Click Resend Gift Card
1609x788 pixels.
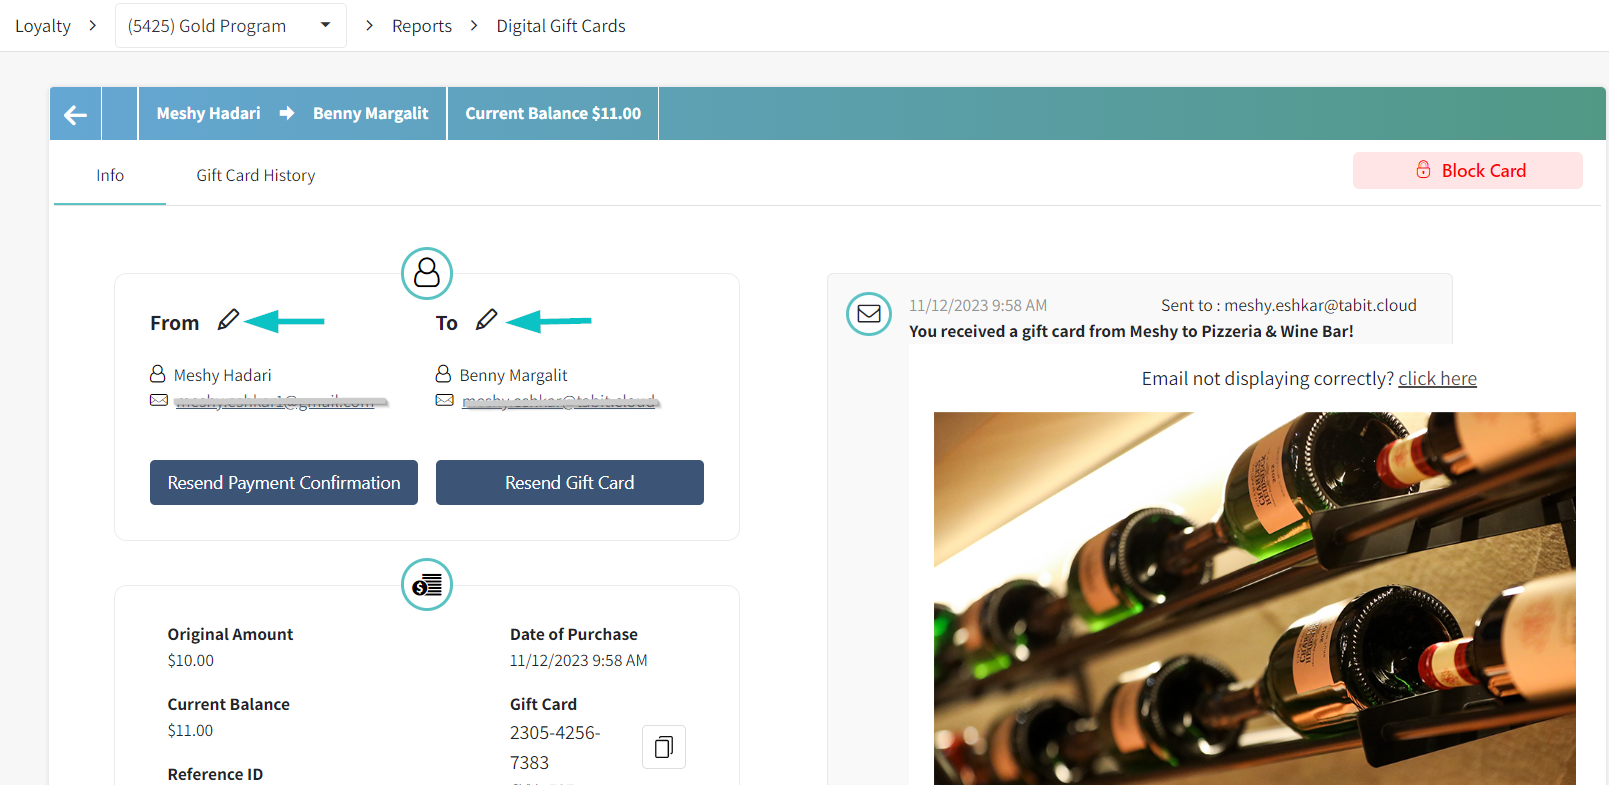(569, 482)
